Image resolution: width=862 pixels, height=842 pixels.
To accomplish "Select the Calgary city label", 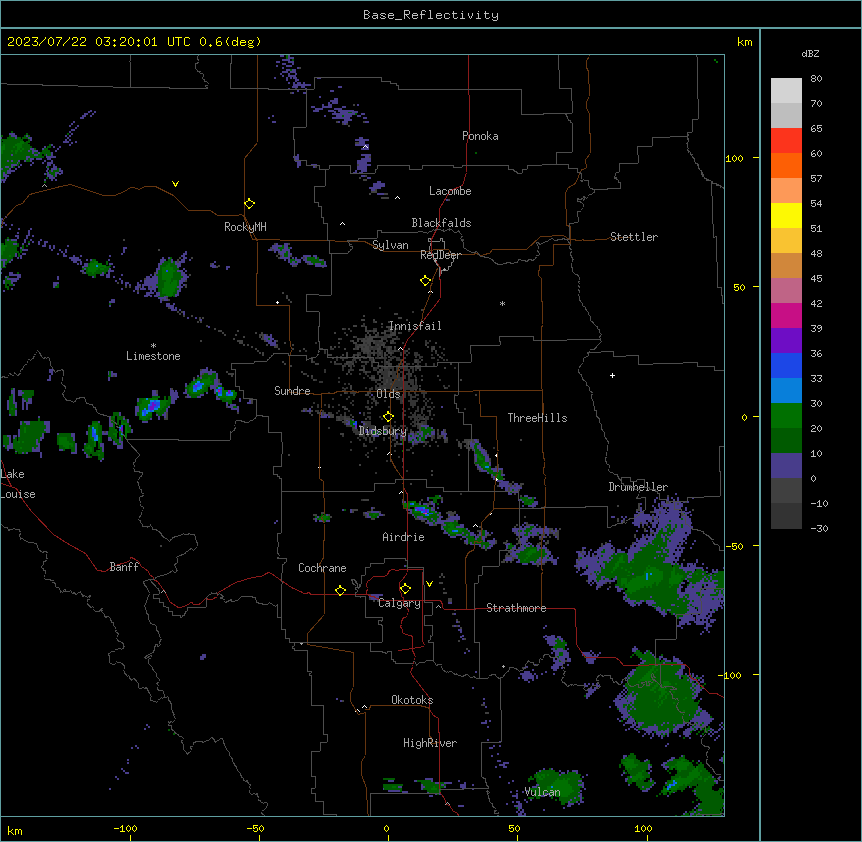I will point(399,603).
